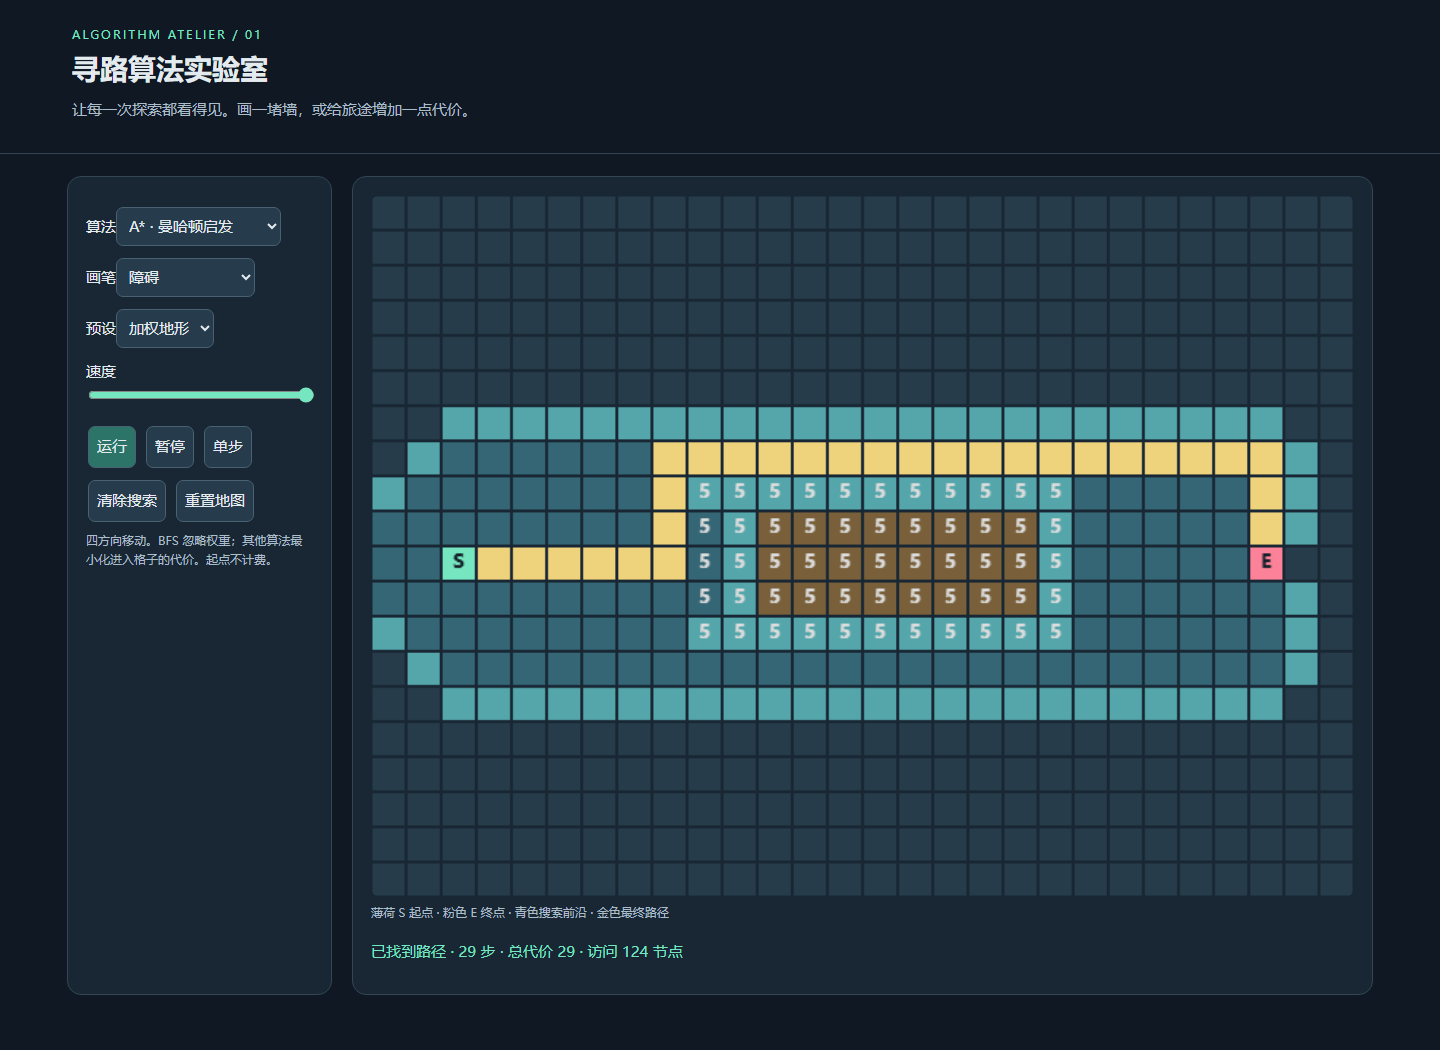The width and height of the screenshot is (1440, 1050).
Task: Click the legend text below the grid
Action: tap(520, 912)
